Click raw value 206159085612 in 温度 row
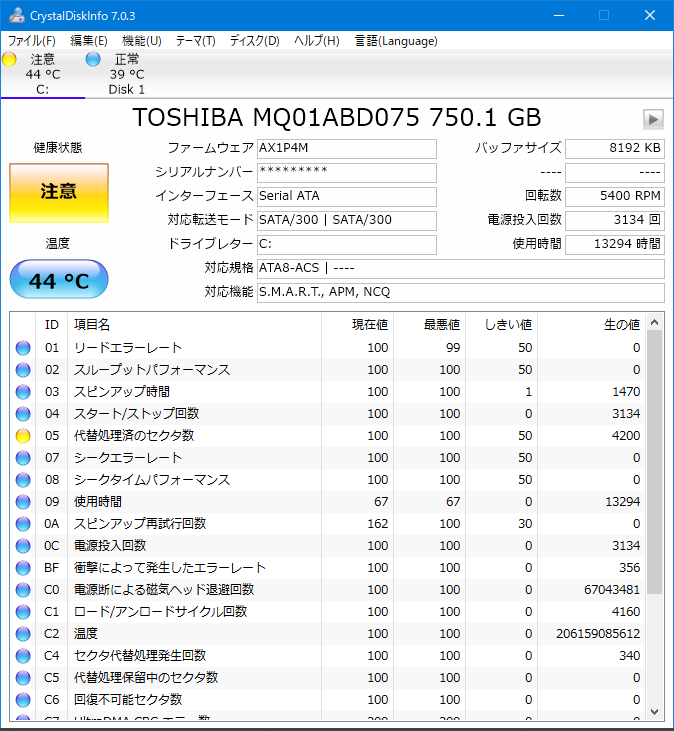Screen dimensions: 674x731 598,634
